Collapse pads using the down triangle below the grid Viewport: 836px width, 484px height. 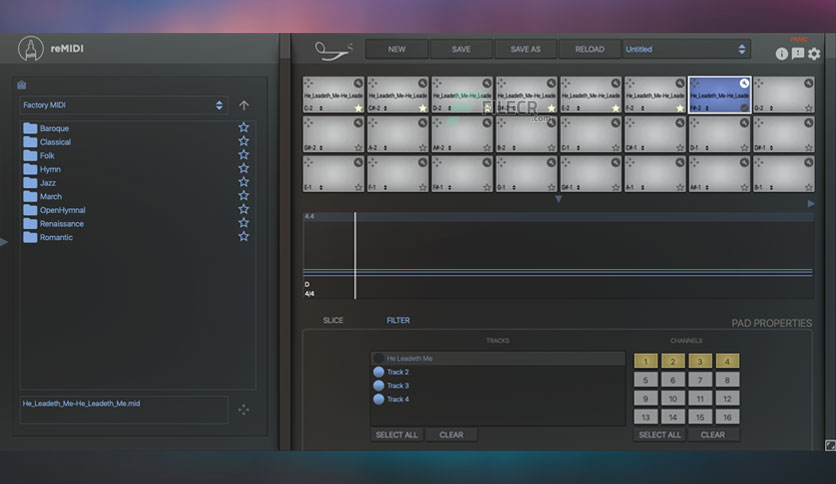point(558,199)
